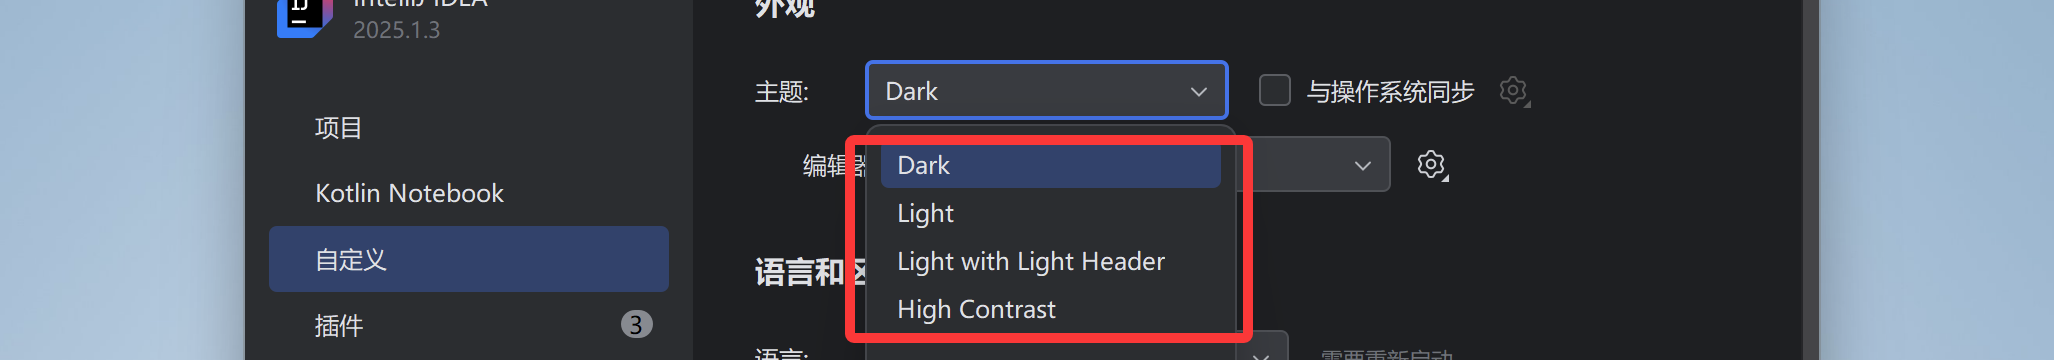
Task: Open the 主题 theme combo box
Action: tap(1046, 91)
